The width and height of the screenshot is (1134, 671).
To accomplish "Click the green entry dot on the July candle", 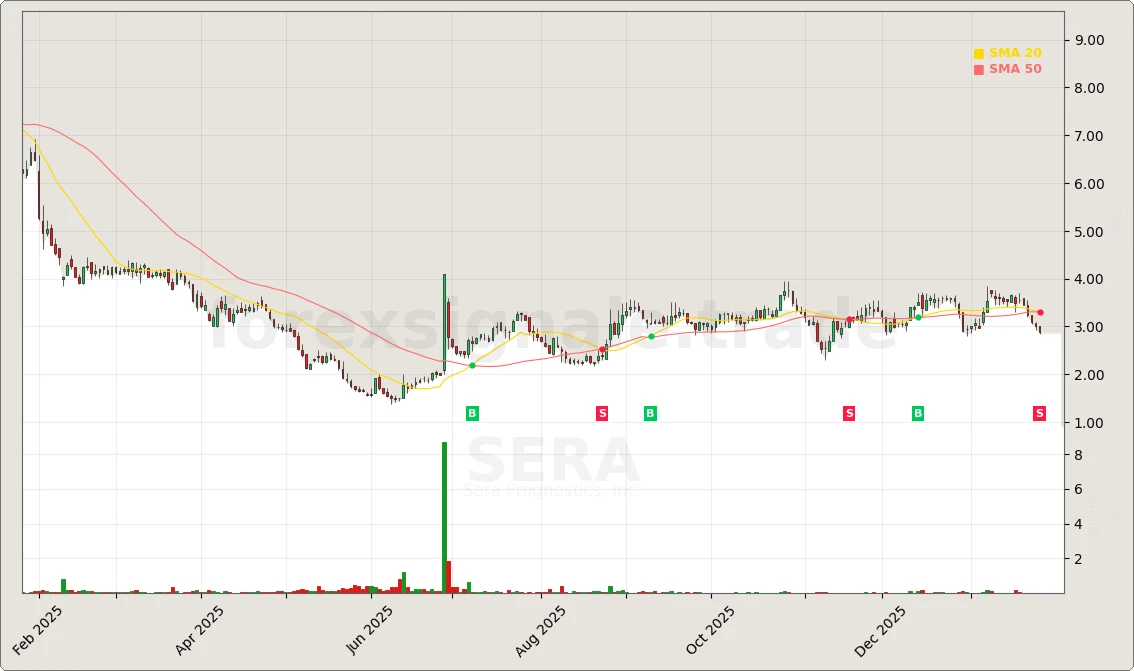I will point(471,366).
